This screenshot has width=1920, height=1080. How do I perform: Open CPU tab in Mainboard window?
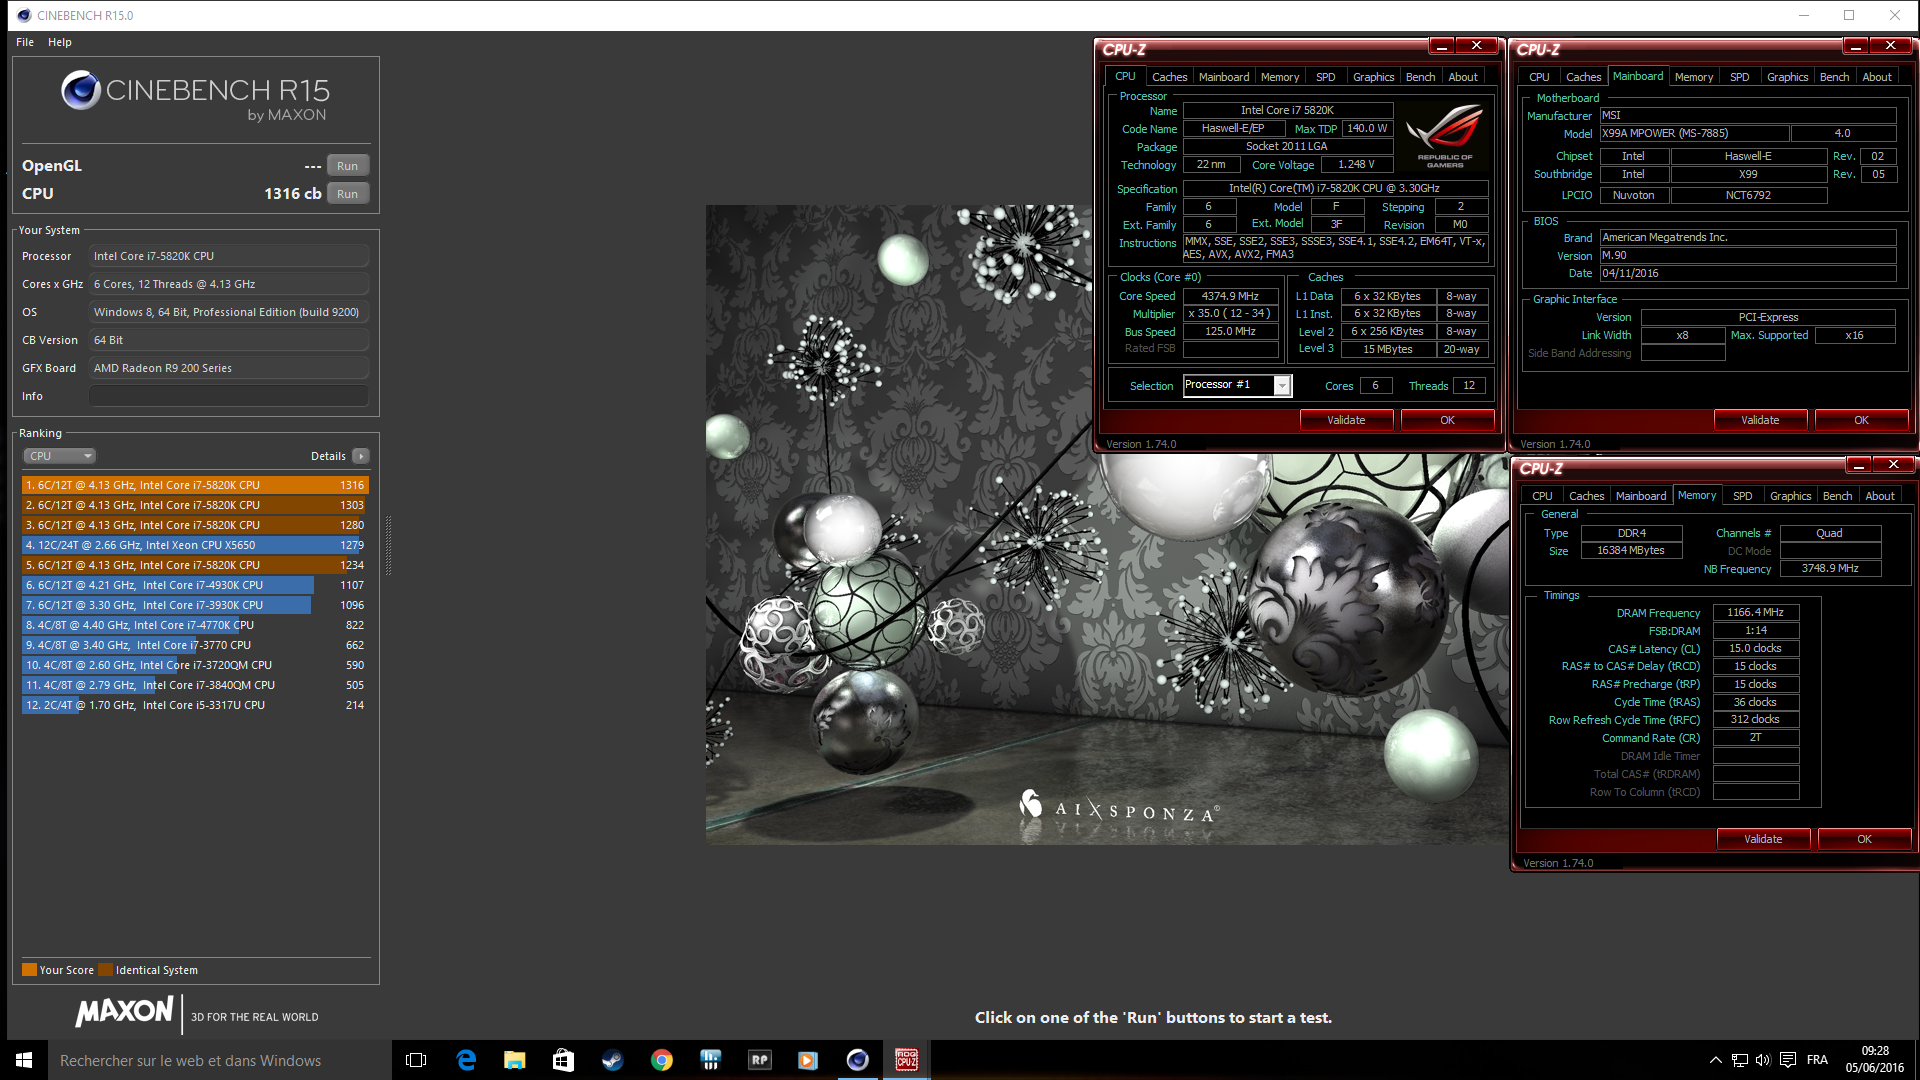[1539, 77]
